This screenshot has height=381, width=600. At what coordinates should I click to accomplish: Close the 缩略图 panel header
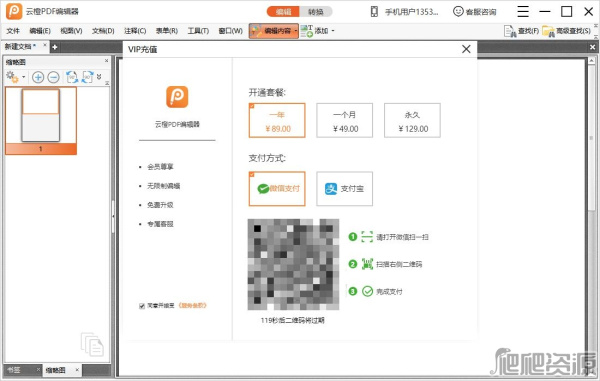pyautogui.click(x=106, y=60)
